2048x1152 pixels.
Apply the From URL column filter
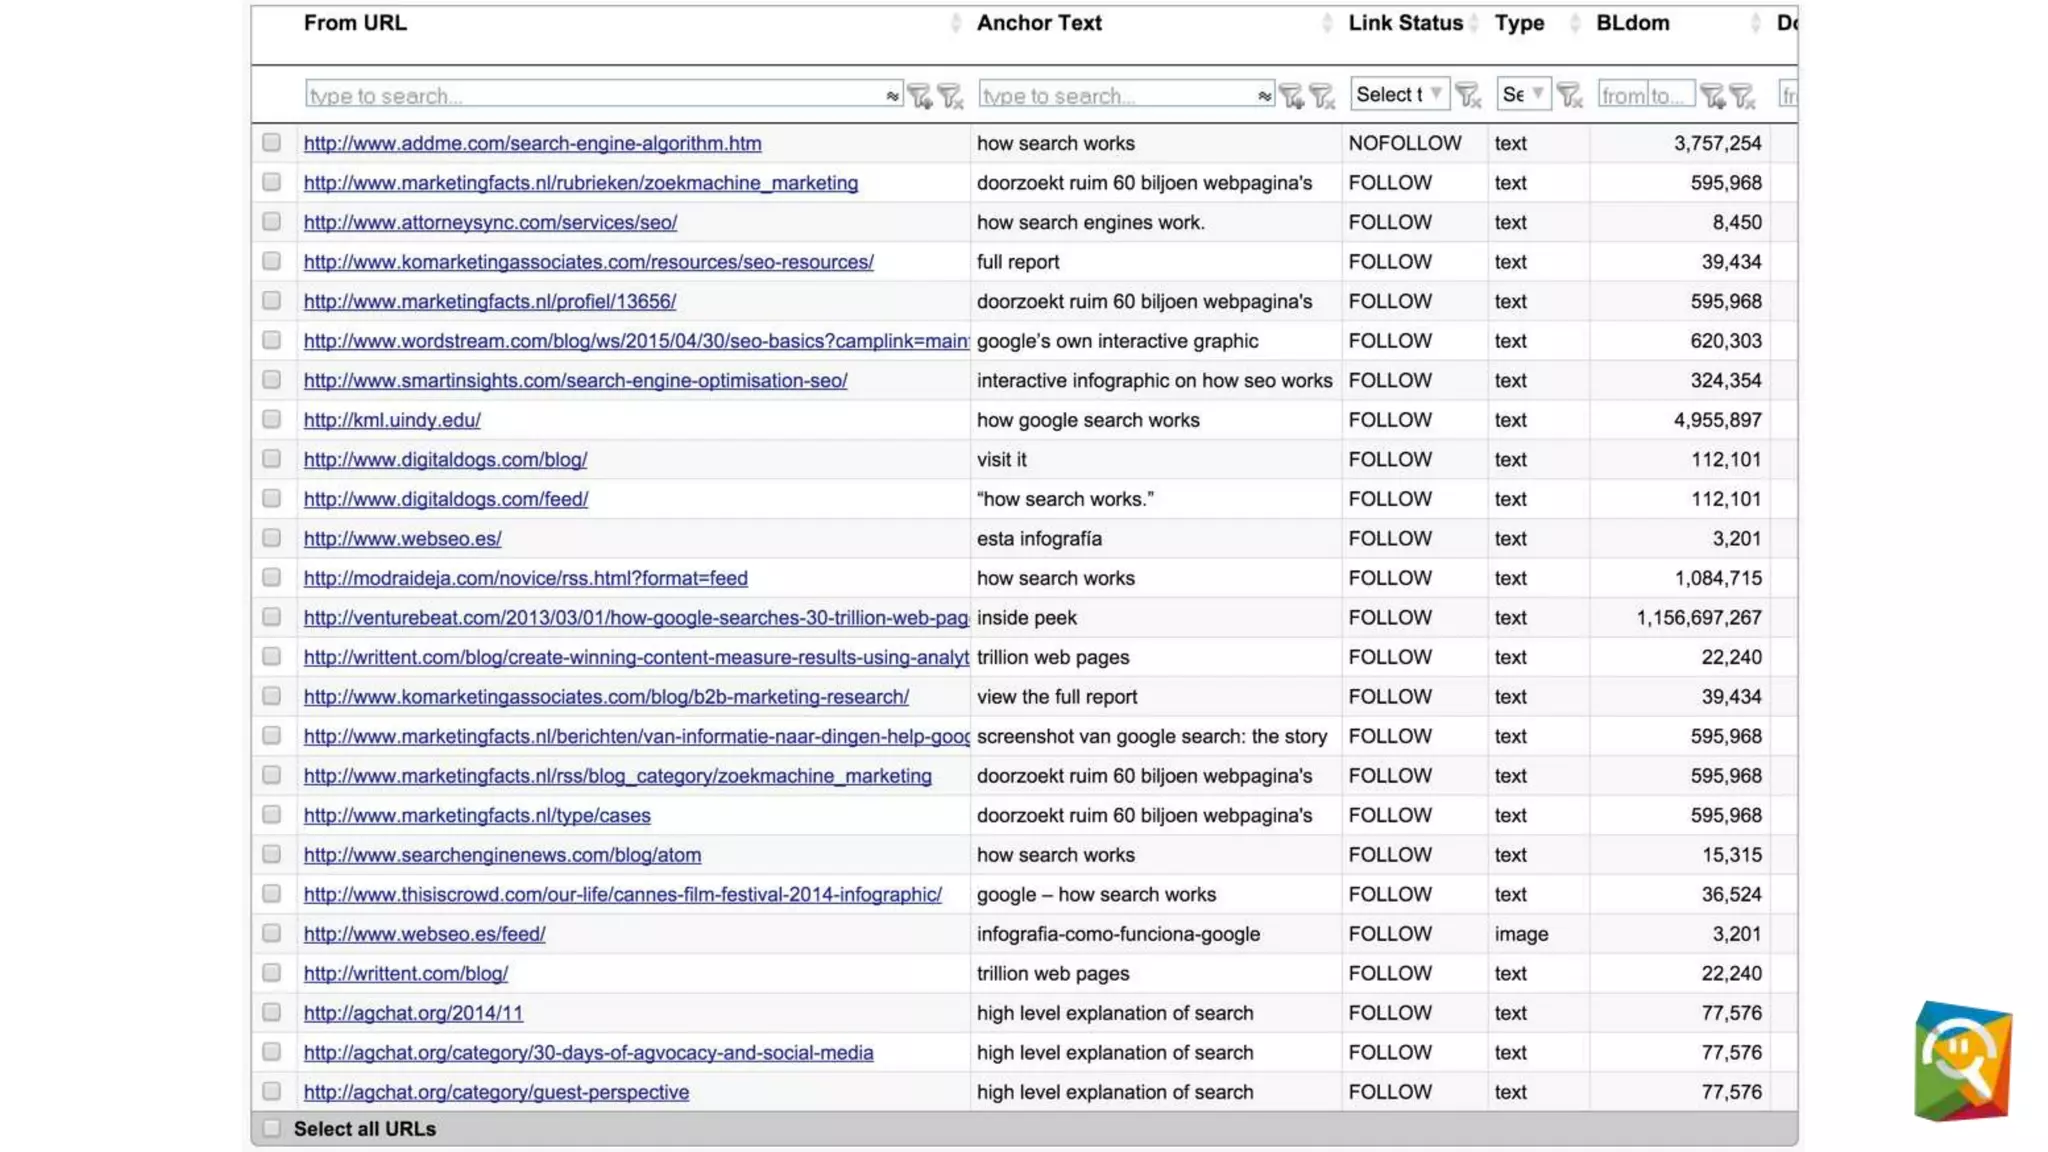919,96
